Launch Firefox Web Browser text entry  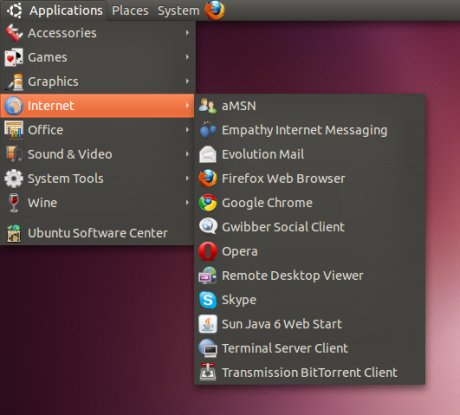click(284, 179)
